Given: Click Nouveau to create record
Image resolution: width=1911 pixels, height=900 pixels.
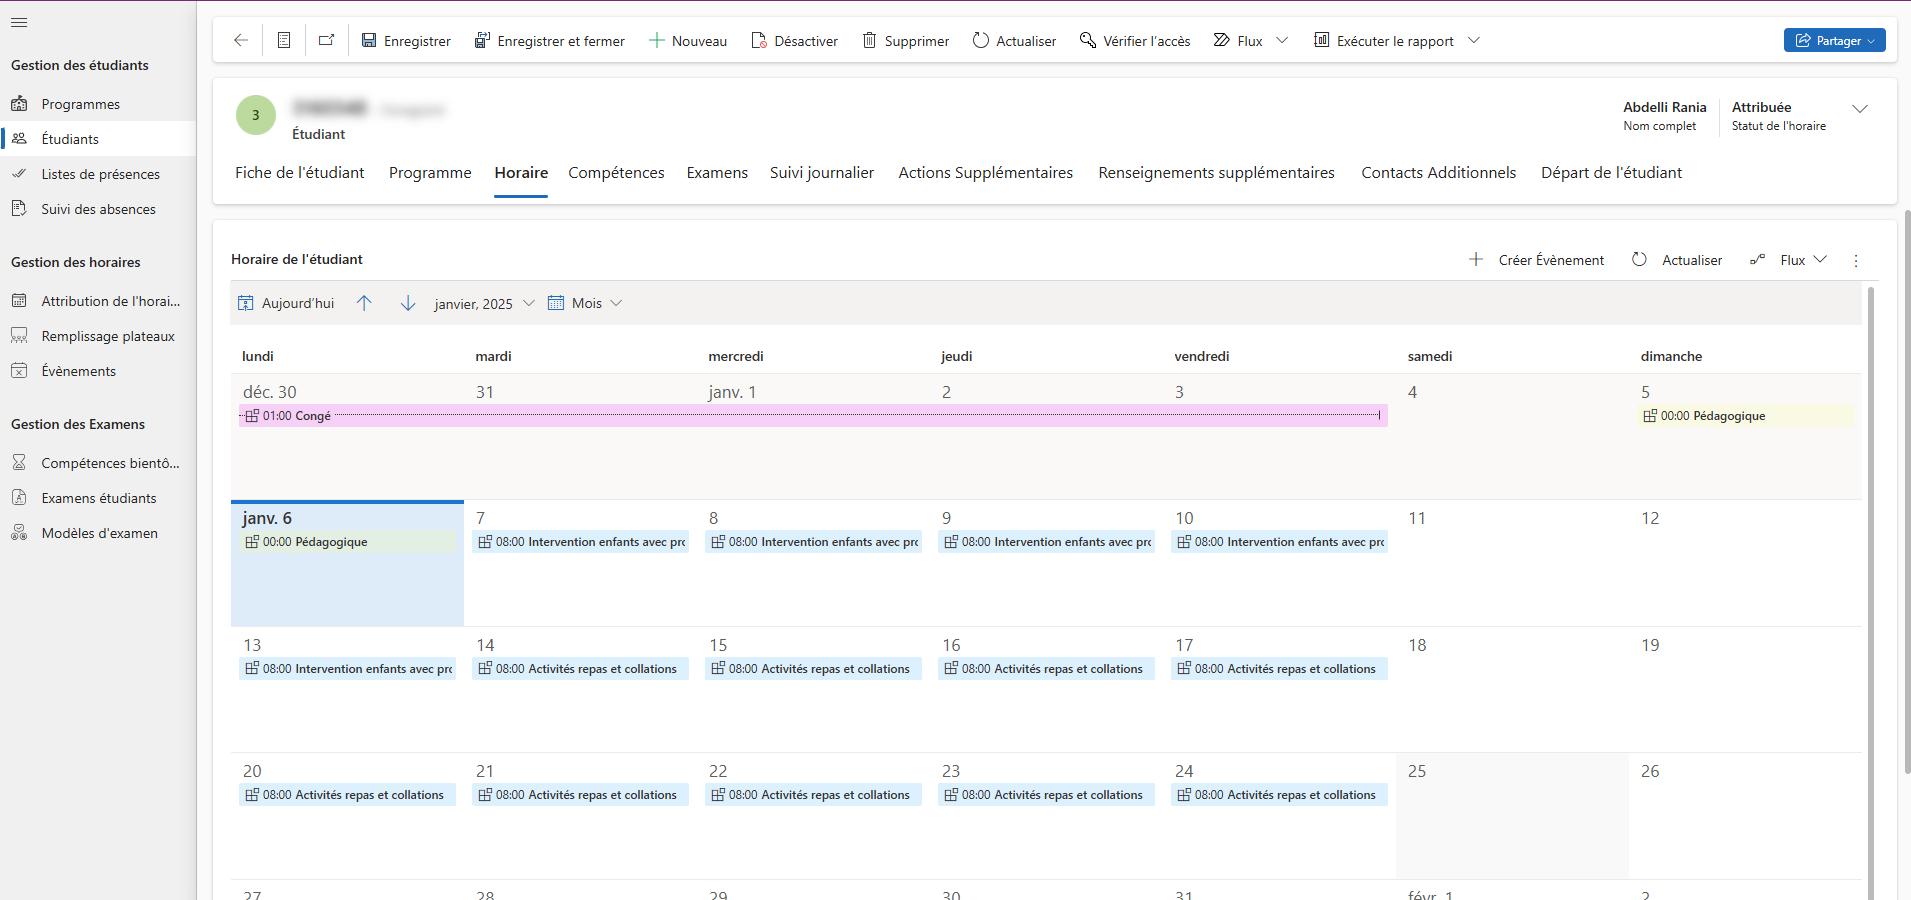Looking at the screenshot, I should point(688,41).
